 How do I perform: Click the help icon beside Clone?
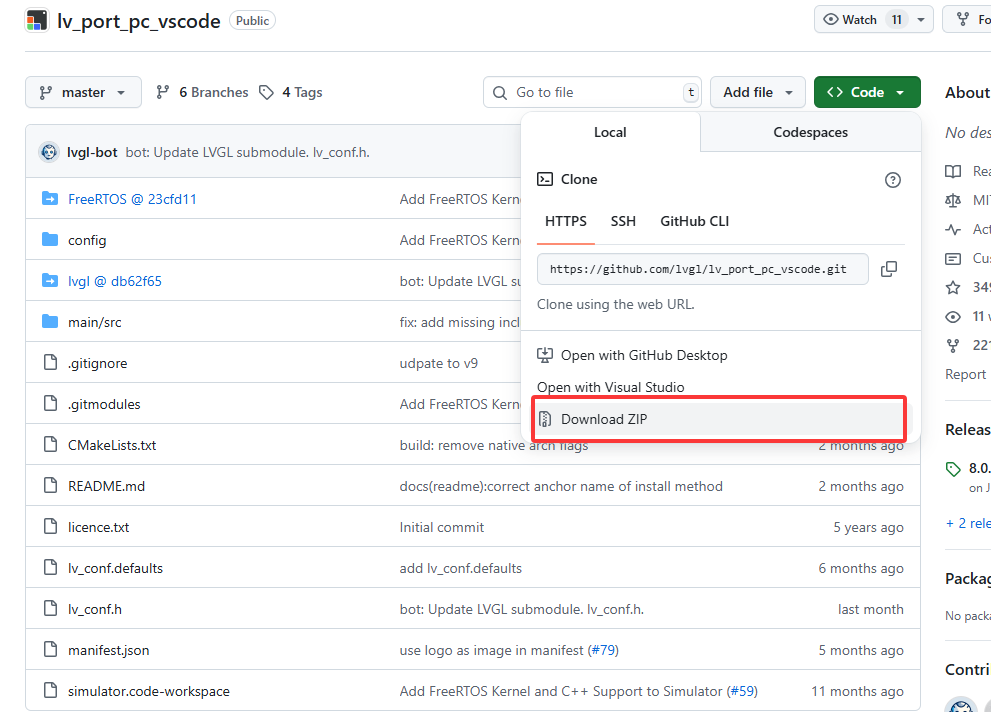tap(893, 180)
